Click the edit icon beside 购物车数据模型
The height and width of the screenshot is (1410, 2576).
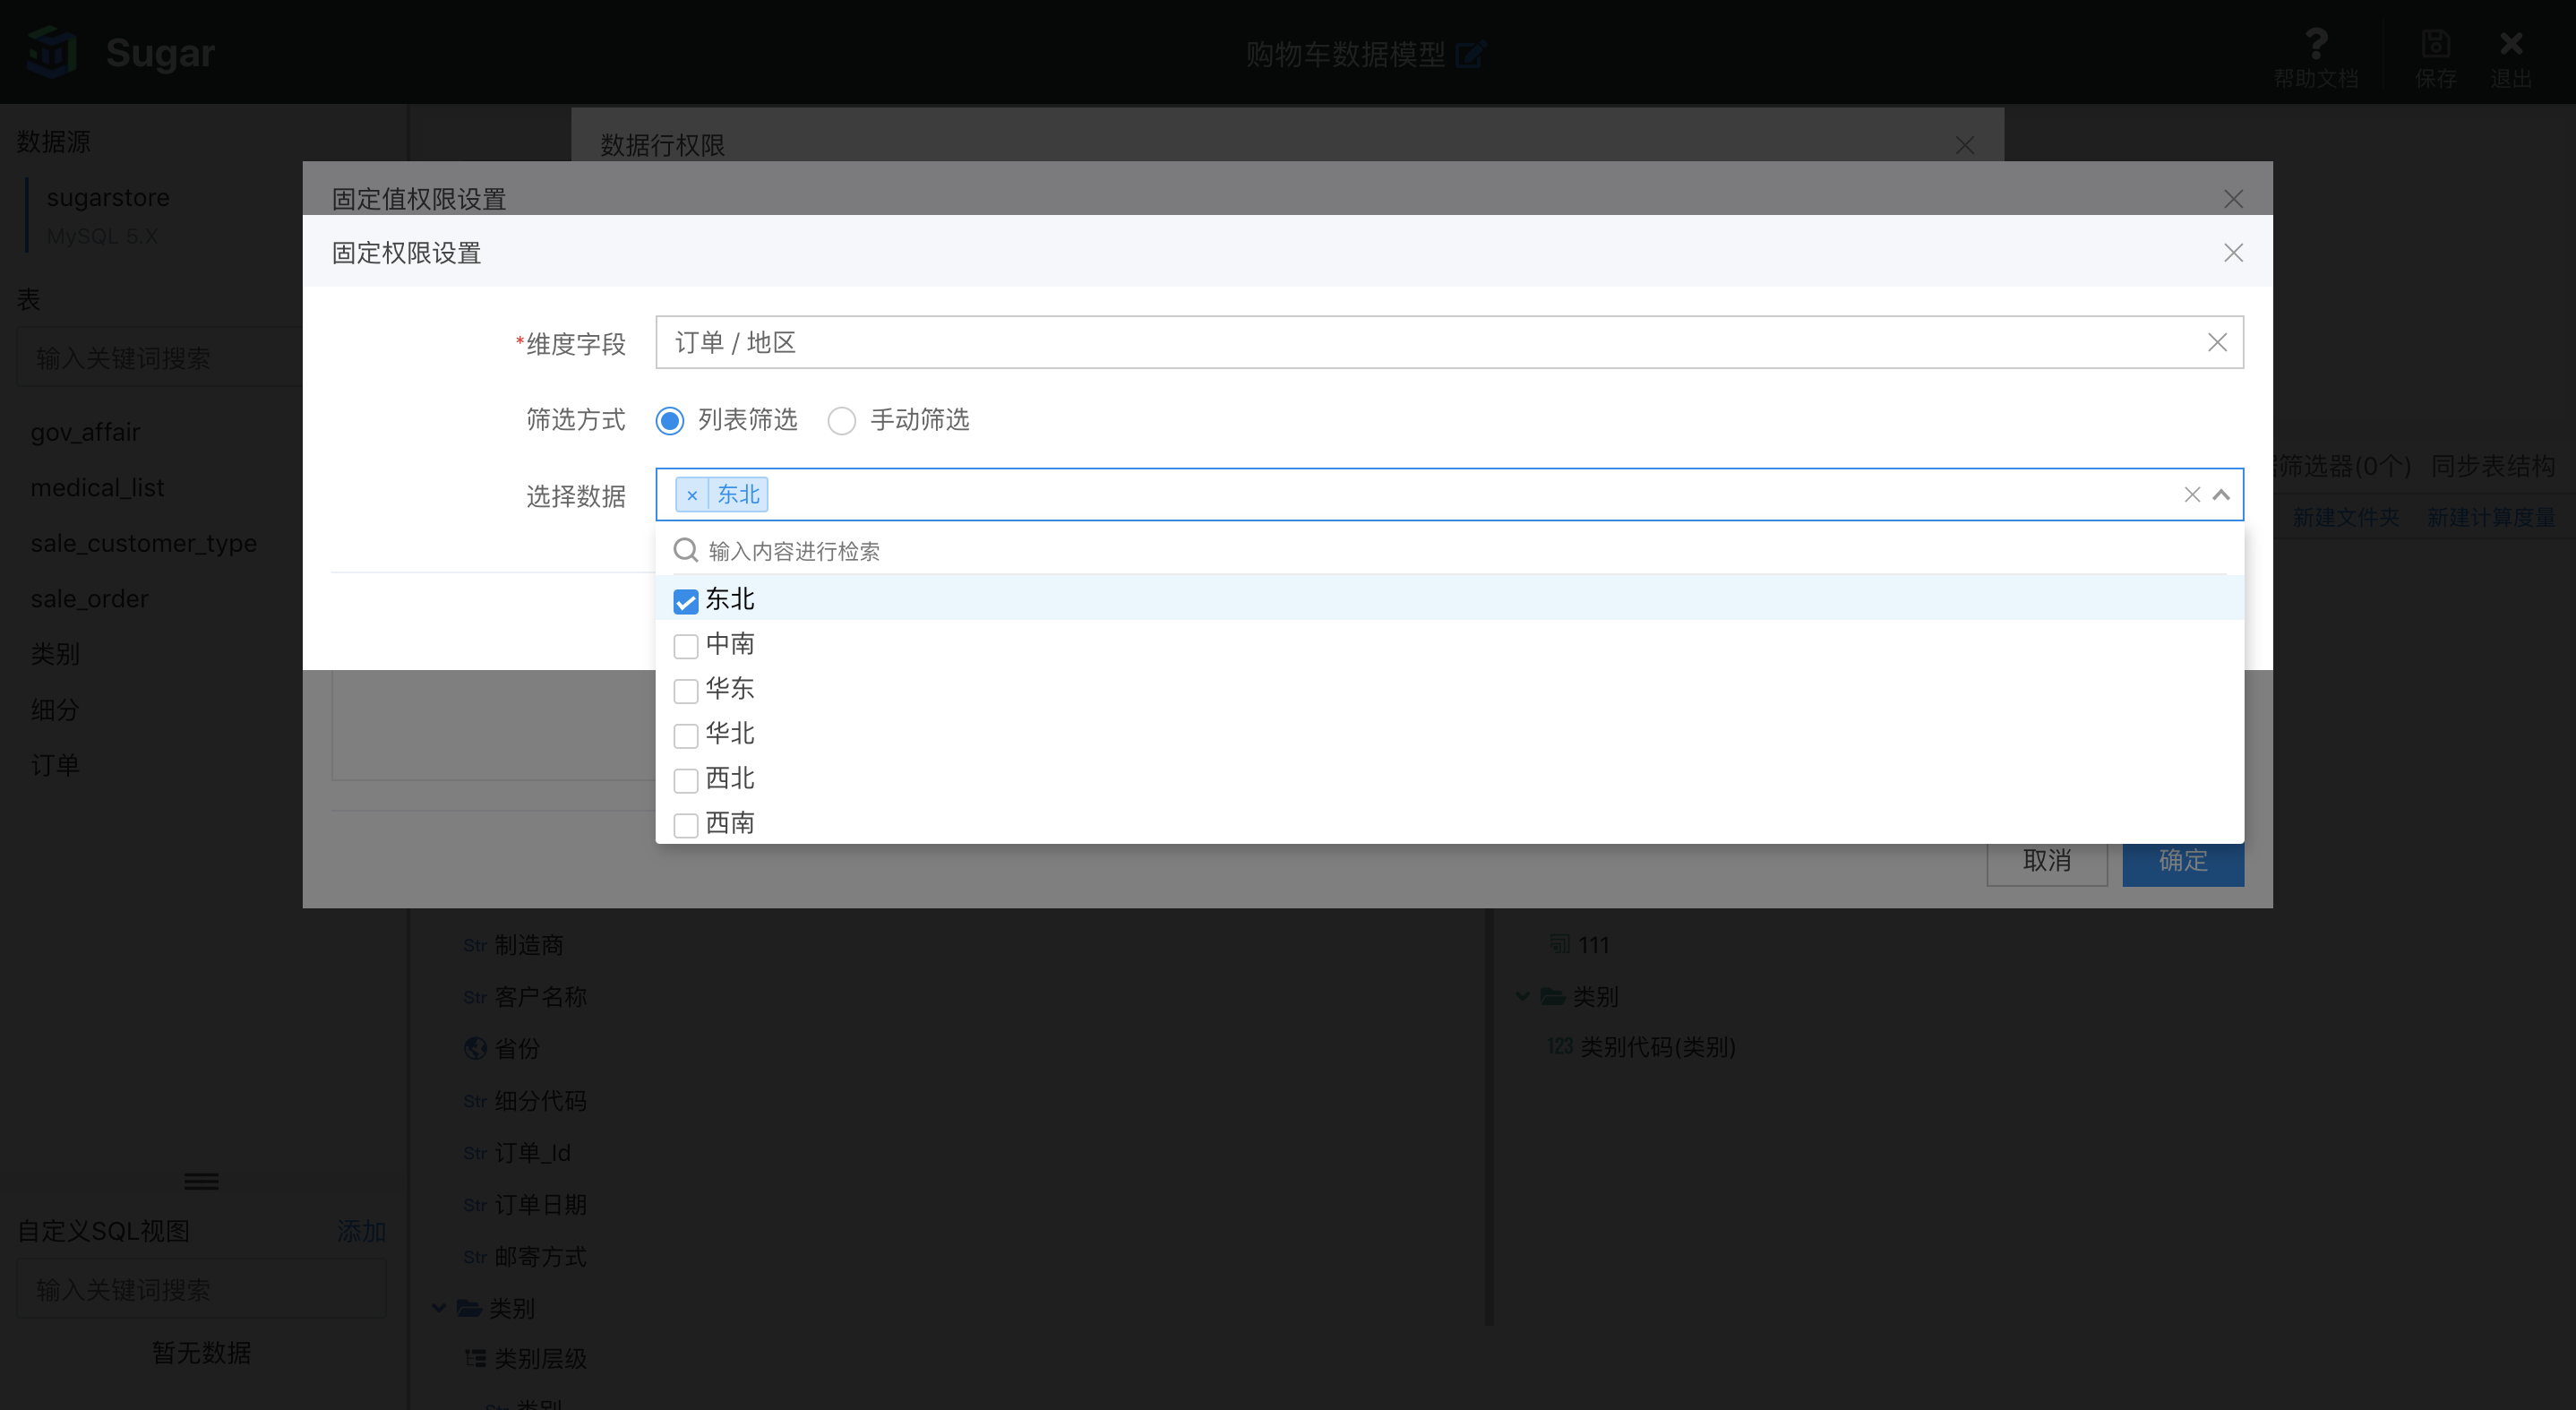click(x=1471, y=53)
